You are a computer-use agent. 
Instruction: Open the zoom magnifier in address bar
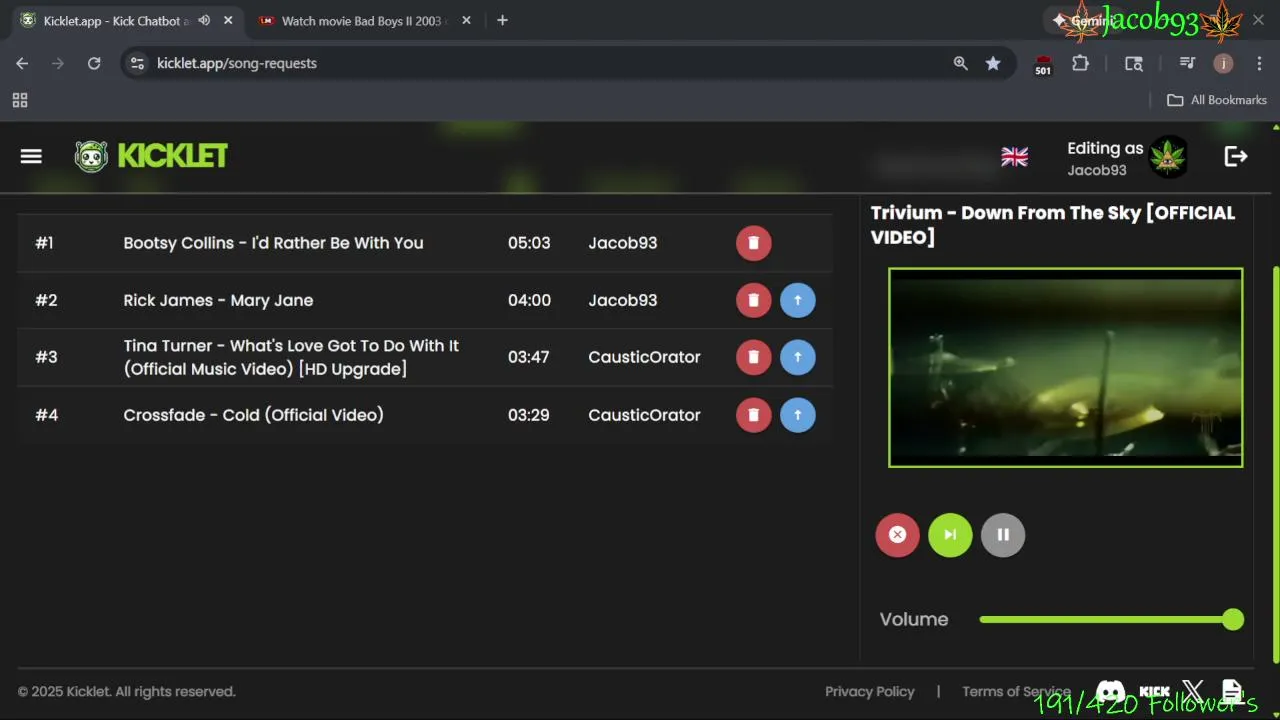(x=961, y=63)
